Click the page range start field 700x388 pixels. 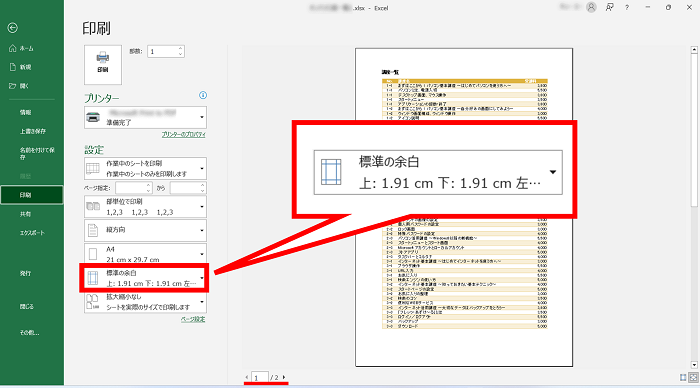[130, 188]
